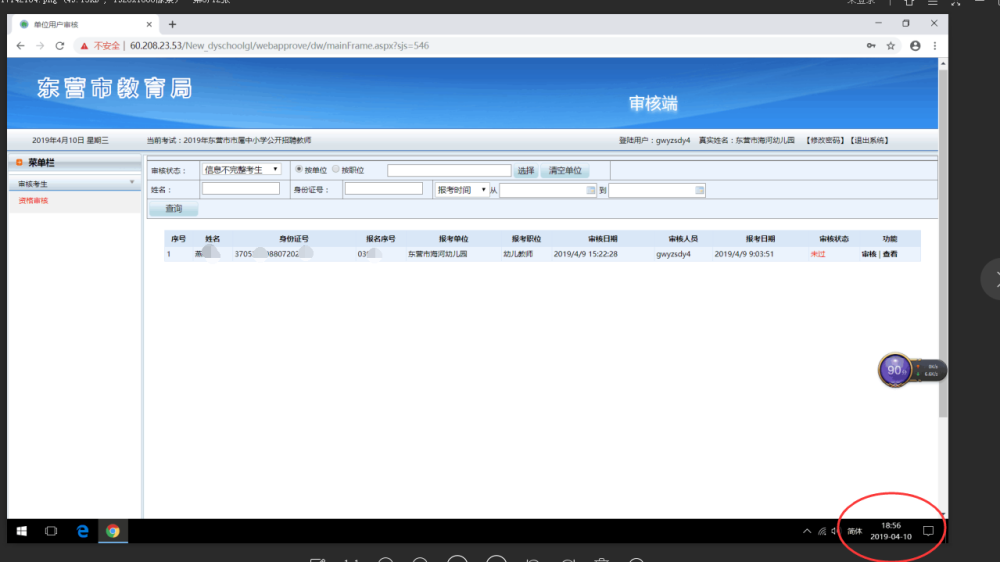Click the saved password key icon

tap(871, 46)
